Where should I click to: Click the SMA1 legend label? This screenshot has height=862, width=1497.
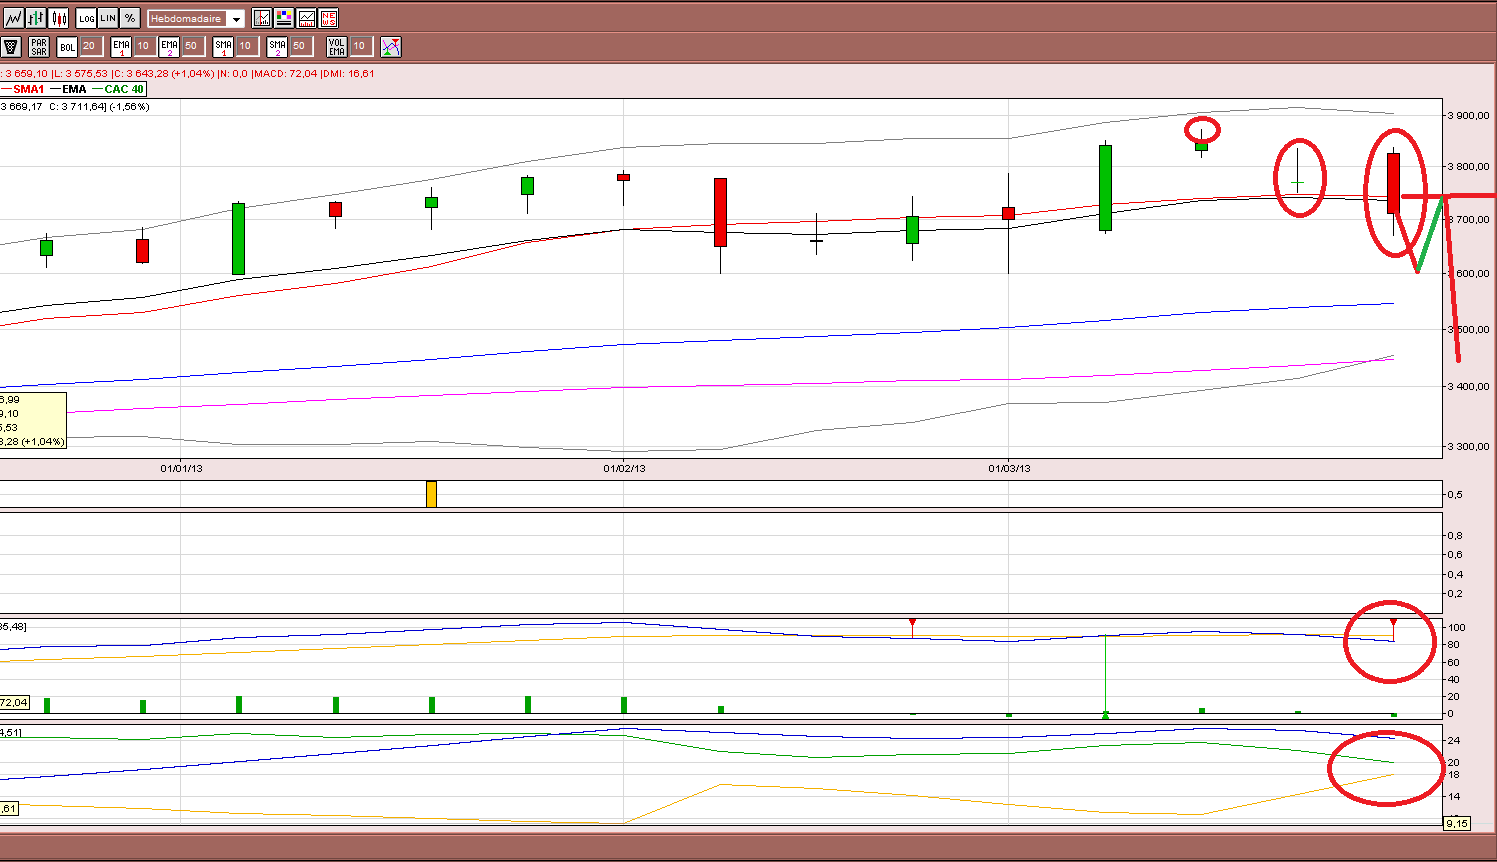(29, 89)
